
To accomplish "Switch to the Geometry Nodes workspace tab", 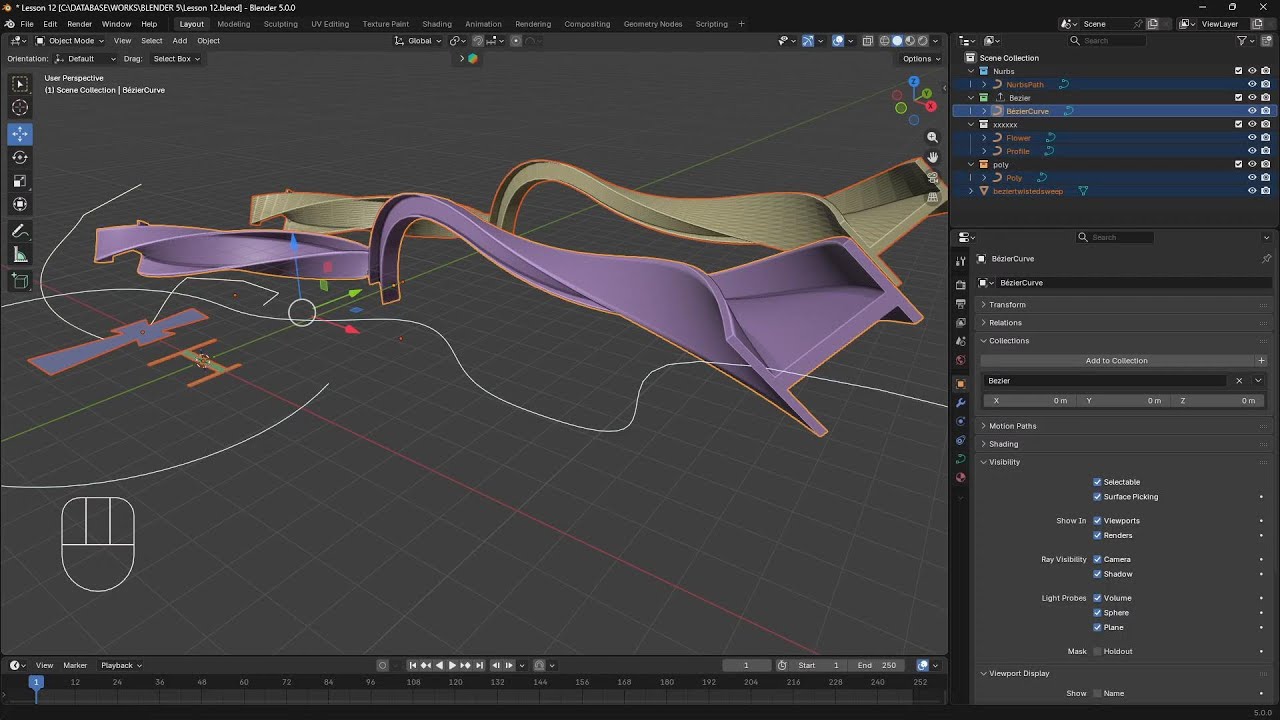I will [653, 24].
